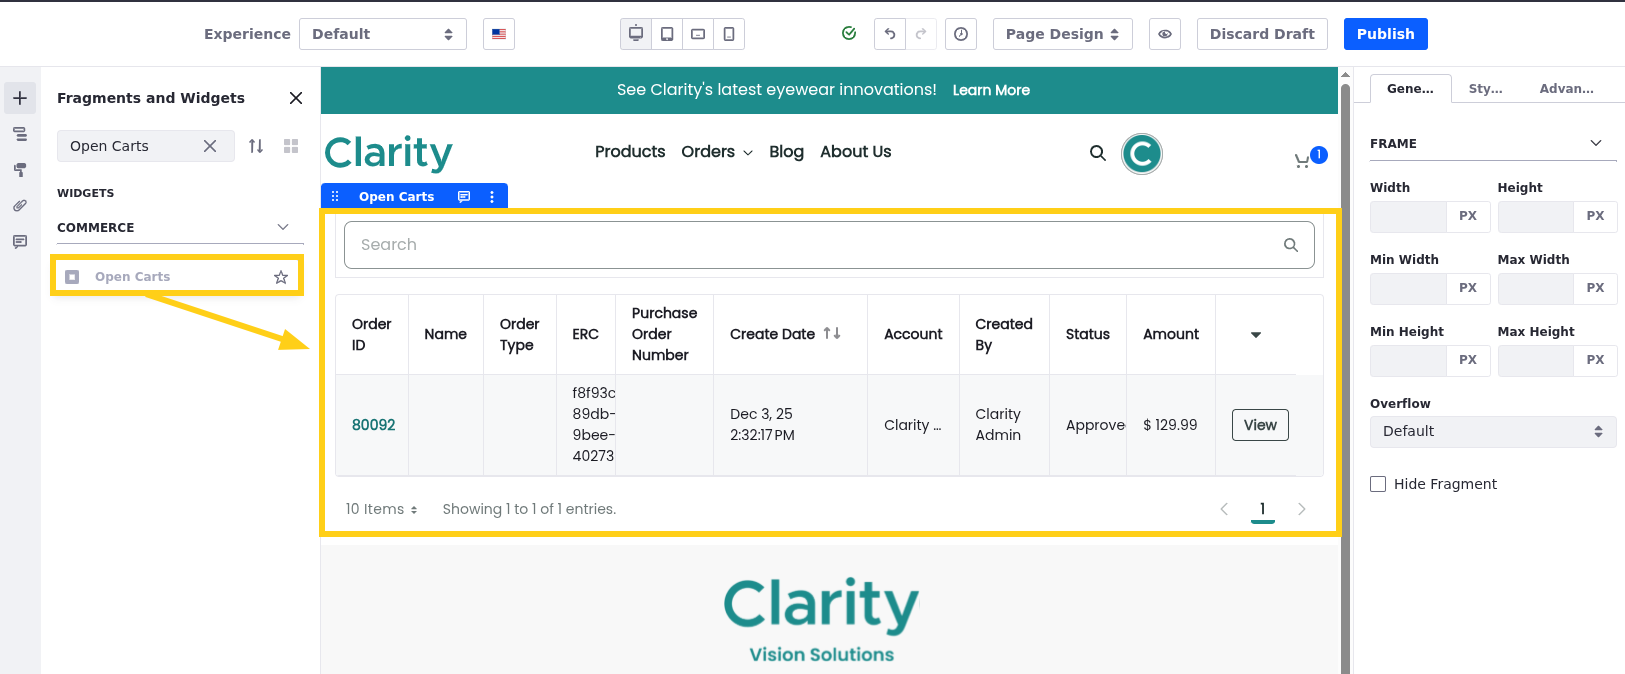Open the table column actions caret
Screen dimensions: 1625x674
pyautogui.click(x=1256, y=335)
